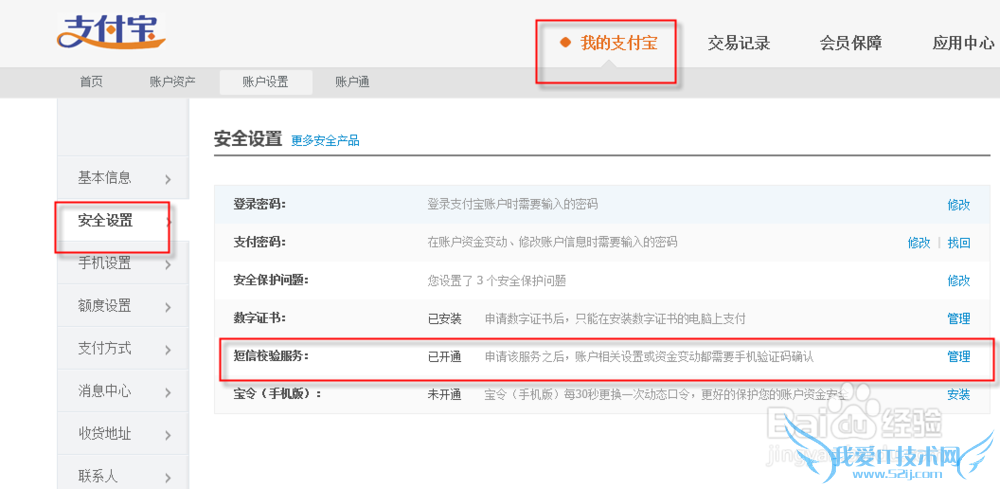Click 修改 for 登录密码
The image size is (1000, 489).
(959, 205)
